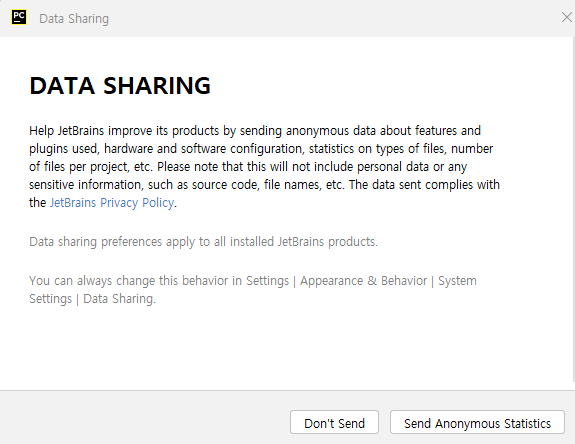Close the Data Sharing dialog
The height and width of the screenshot is (444, 575).
(567, 17)
